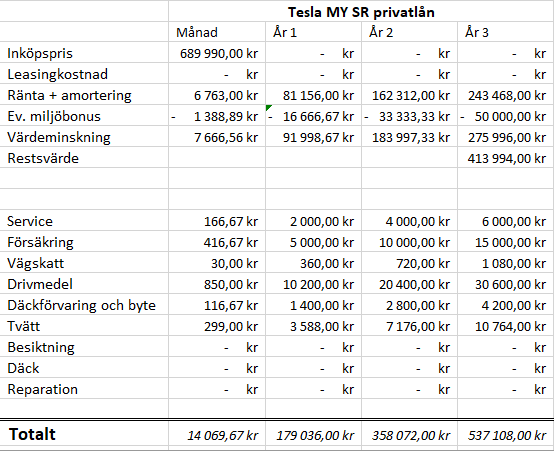Select the 'Restsvärde' row label
Screen dimensions: 554x451
(x=84, y=158)
